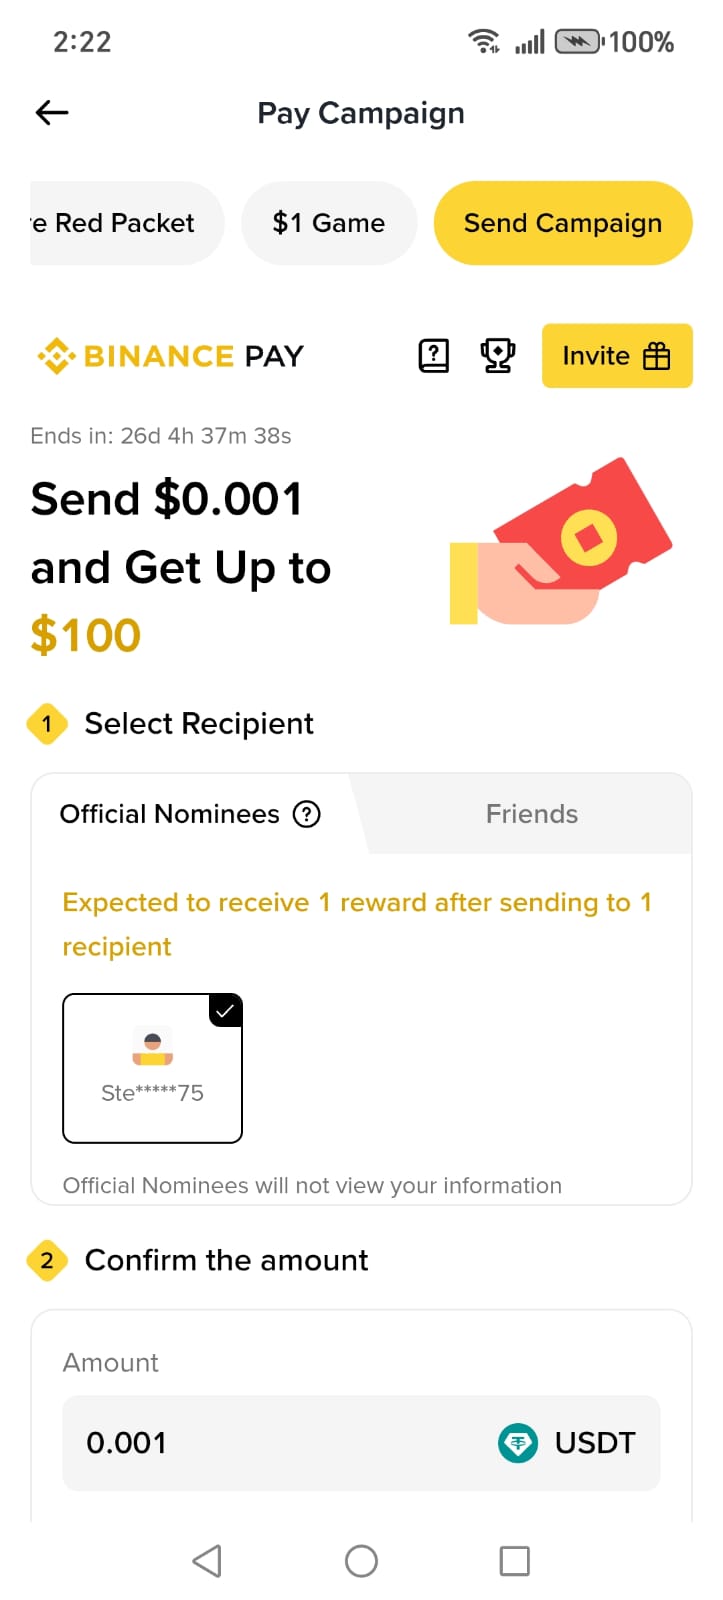The height and width of the screenshot is (1600, 723).
Task: Tap the checkmark on the nominee card
Action: click(x=226, y=1010)
